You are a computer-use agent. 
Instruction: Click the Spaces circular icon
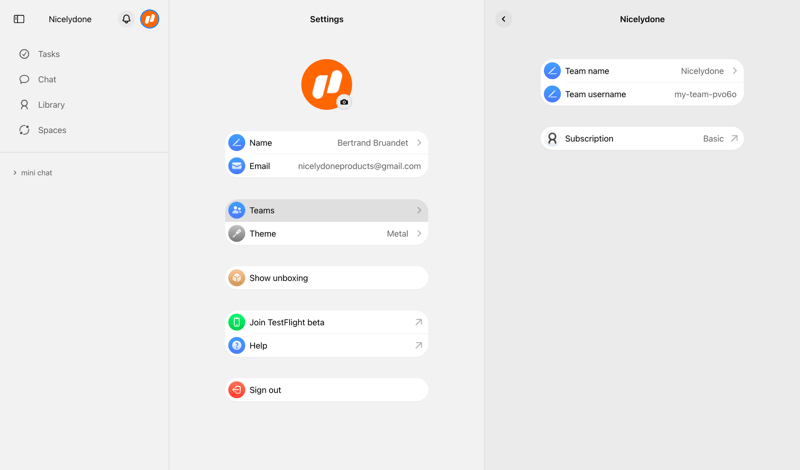(x=24, y=130)
